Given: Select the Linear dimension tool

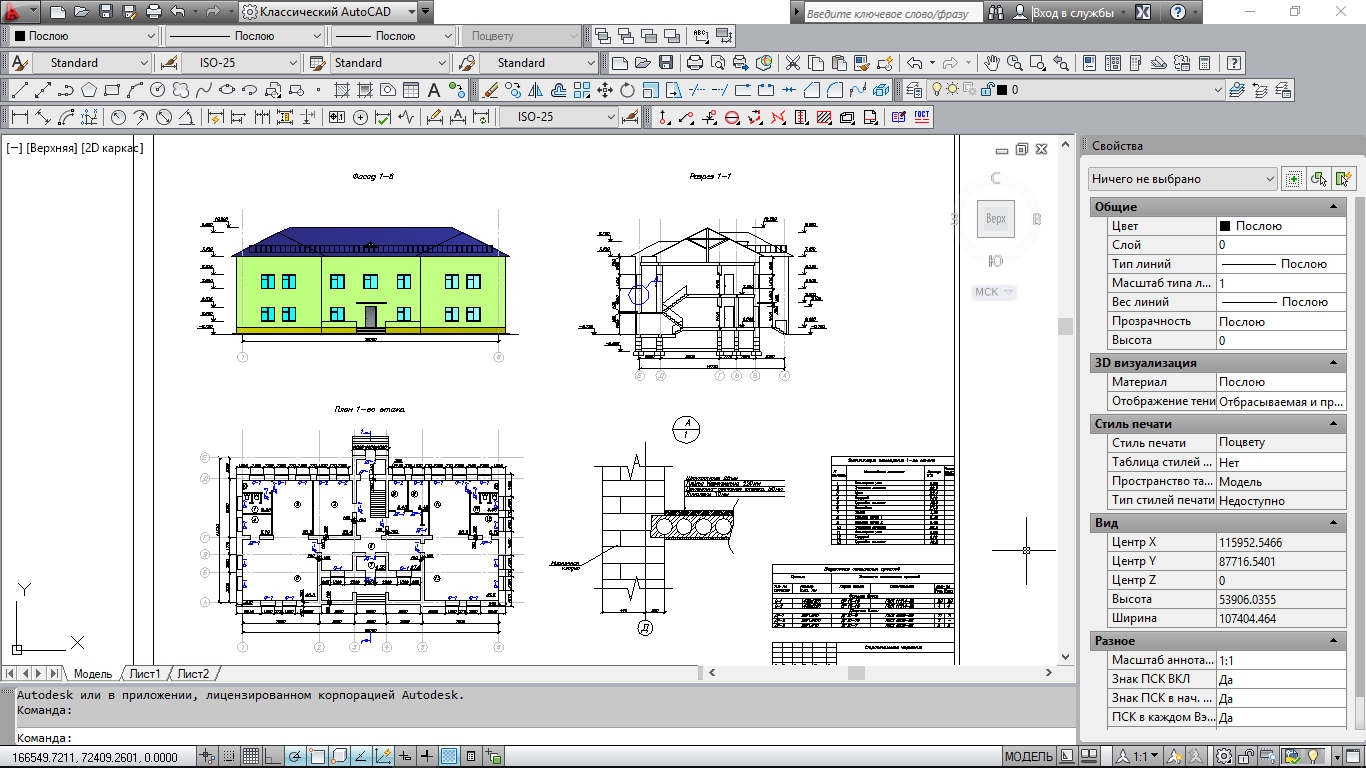Looking at the screenshot, I should click(x=19, y=117).
